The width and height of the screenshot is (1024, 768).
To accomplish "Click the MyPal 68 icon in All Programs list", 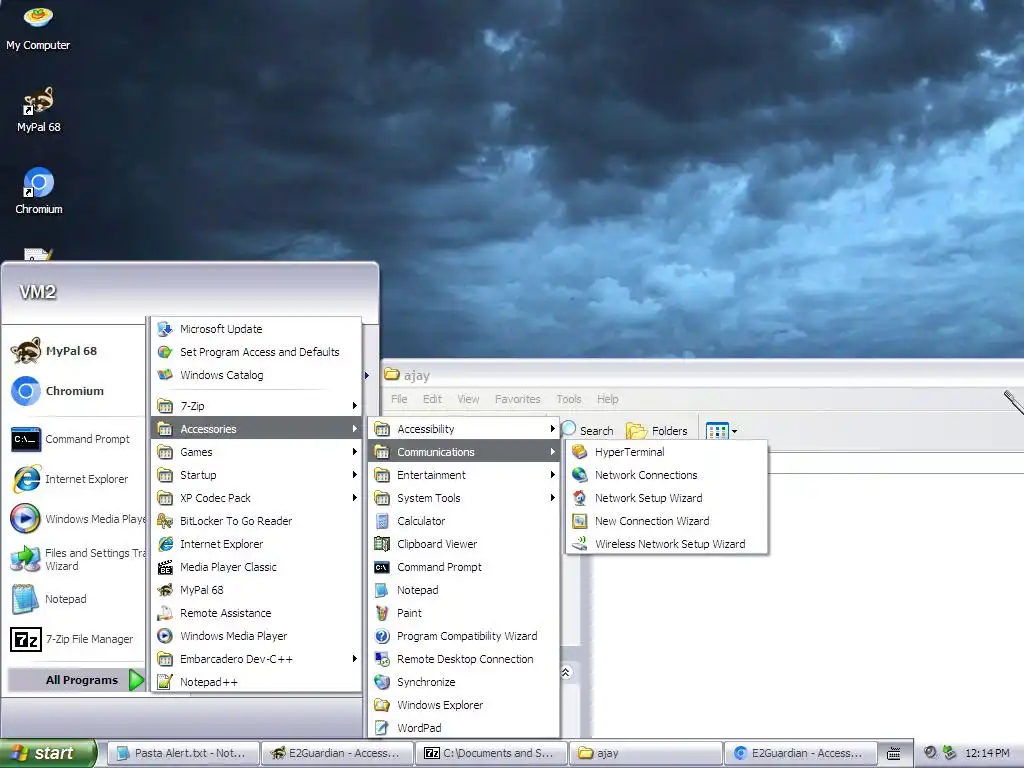I will tap(165, 590).
